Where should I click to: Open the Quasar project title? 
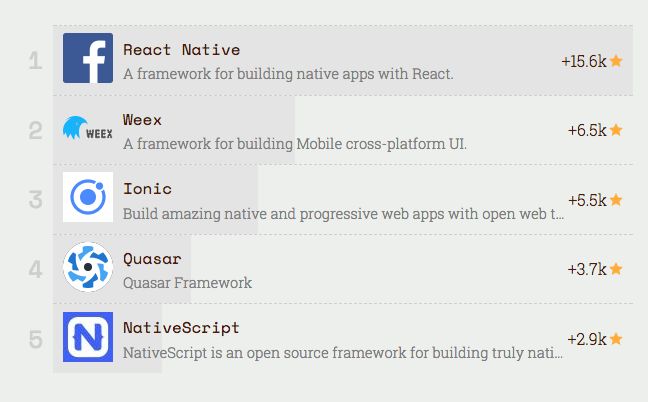[152, 259]
